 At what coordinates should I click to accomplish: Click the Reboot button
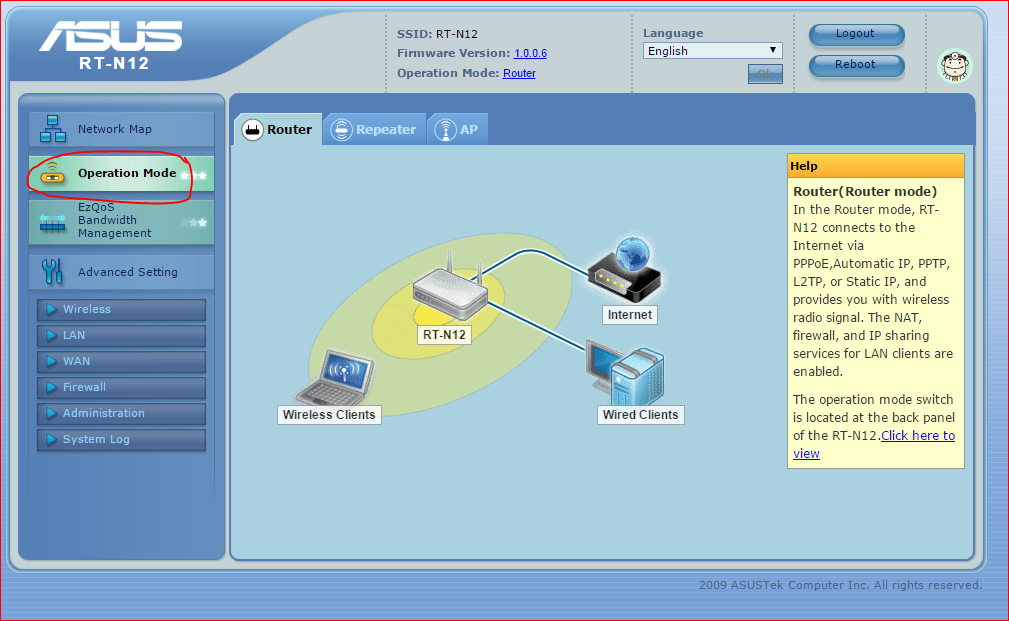(x=856, y=65)
